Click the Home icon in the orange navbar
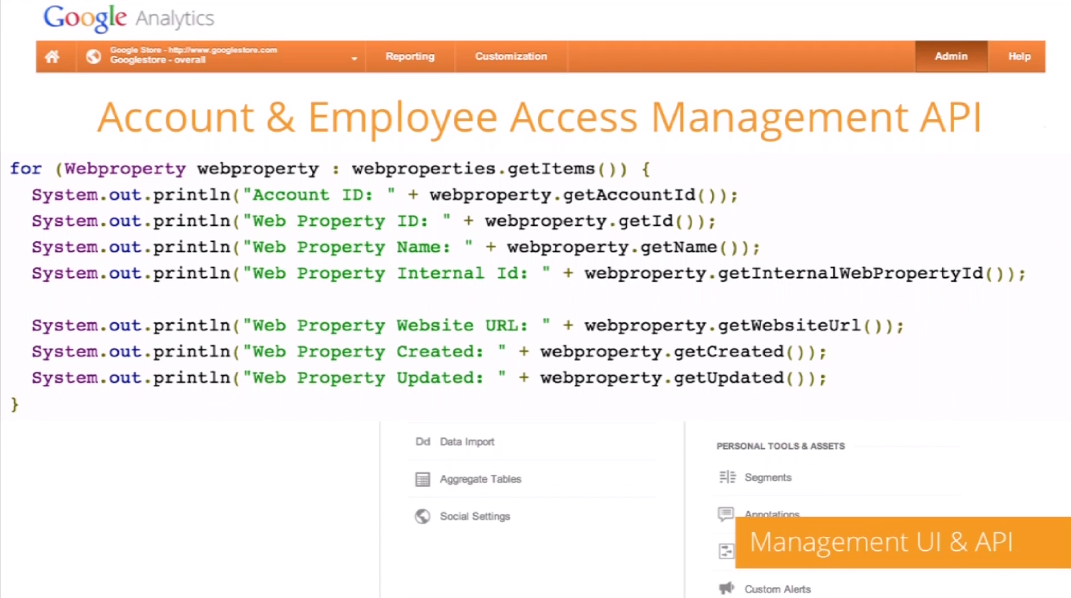The width and height of the screenshot is (1071, 598). click(x=52, y=57)
